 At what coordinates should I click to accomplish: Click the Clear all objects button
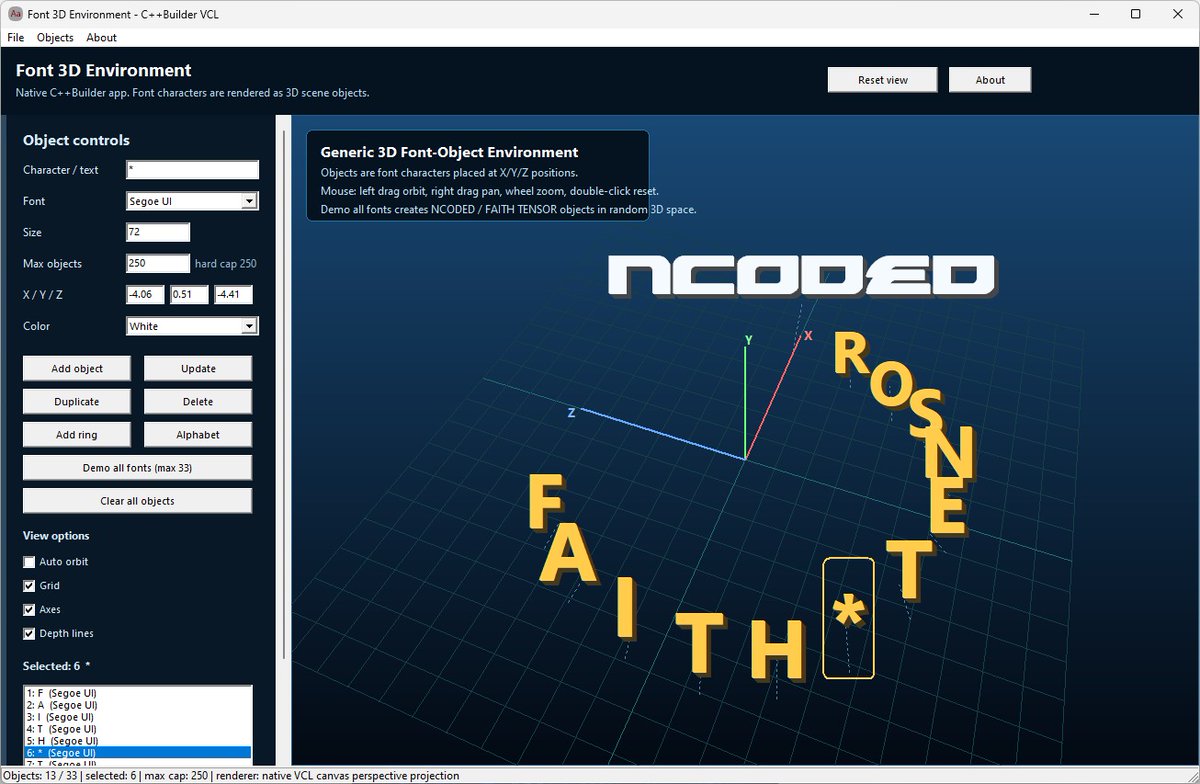point(137,500)
